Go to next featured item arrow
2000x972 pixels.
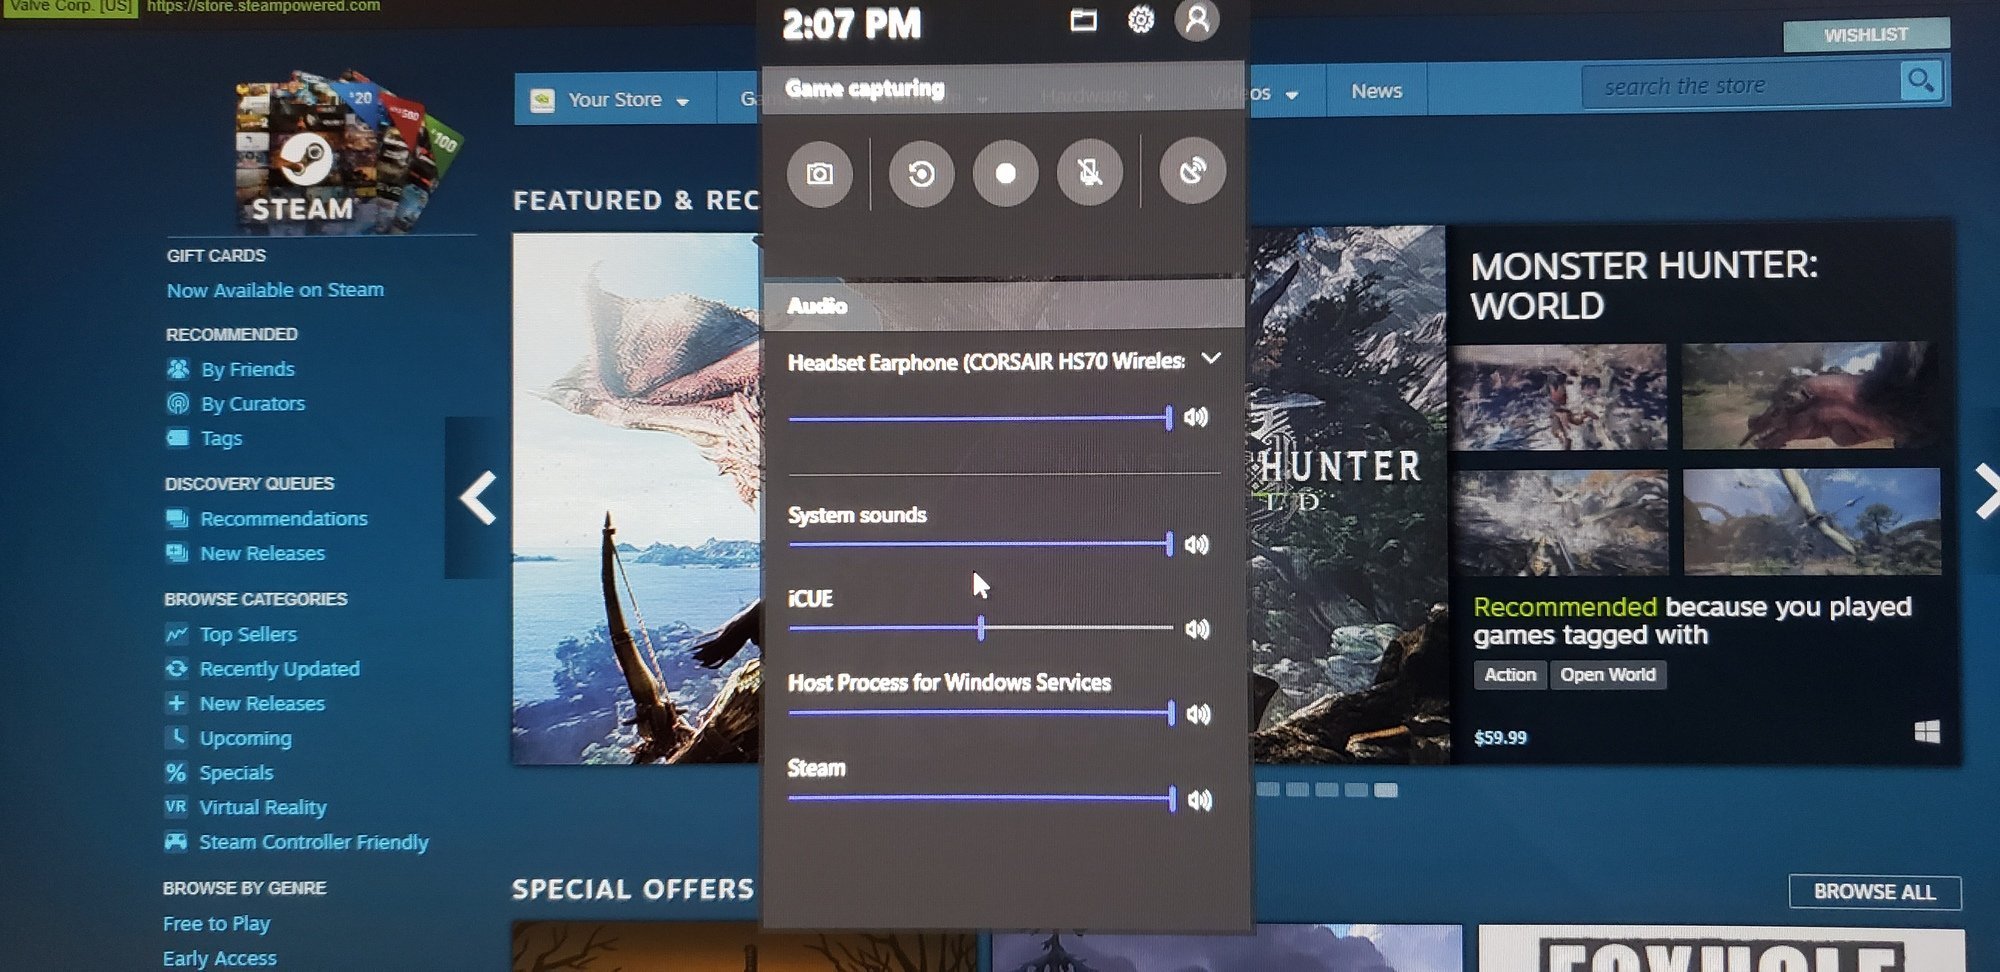click(x=1986, y=491)
